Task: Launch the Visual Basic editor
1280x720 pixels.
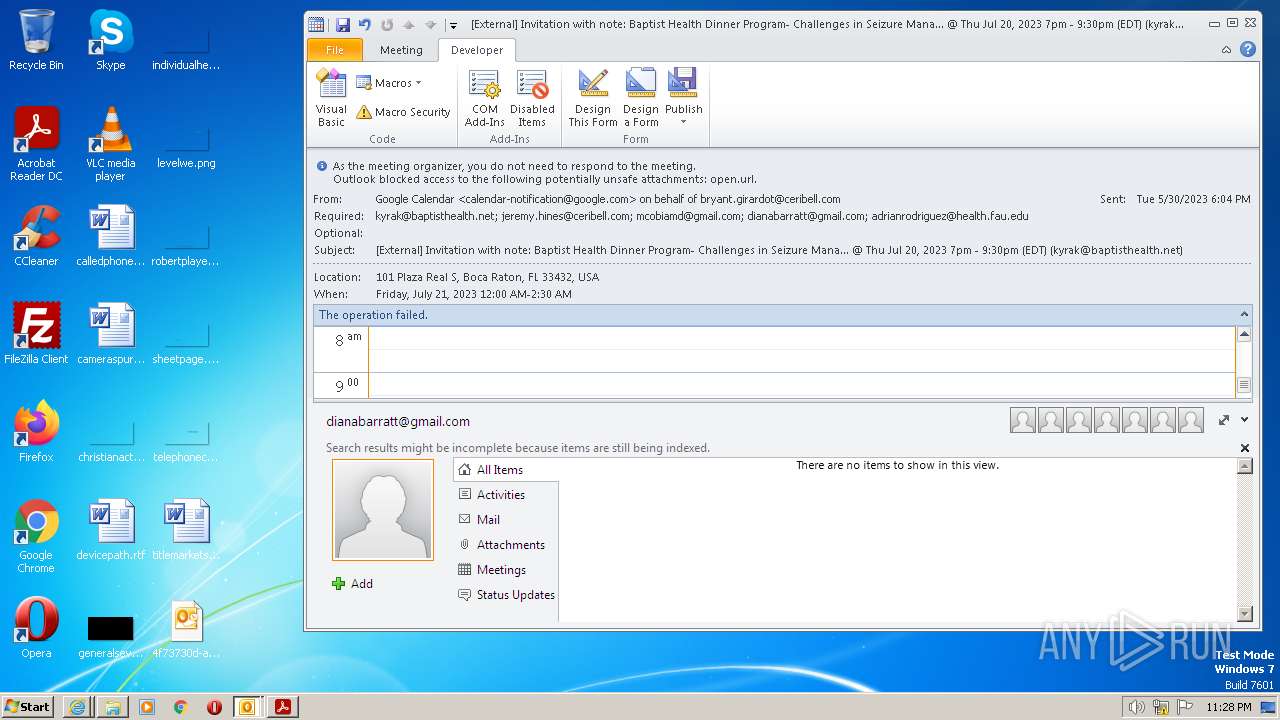Action: tap(331, 98)
